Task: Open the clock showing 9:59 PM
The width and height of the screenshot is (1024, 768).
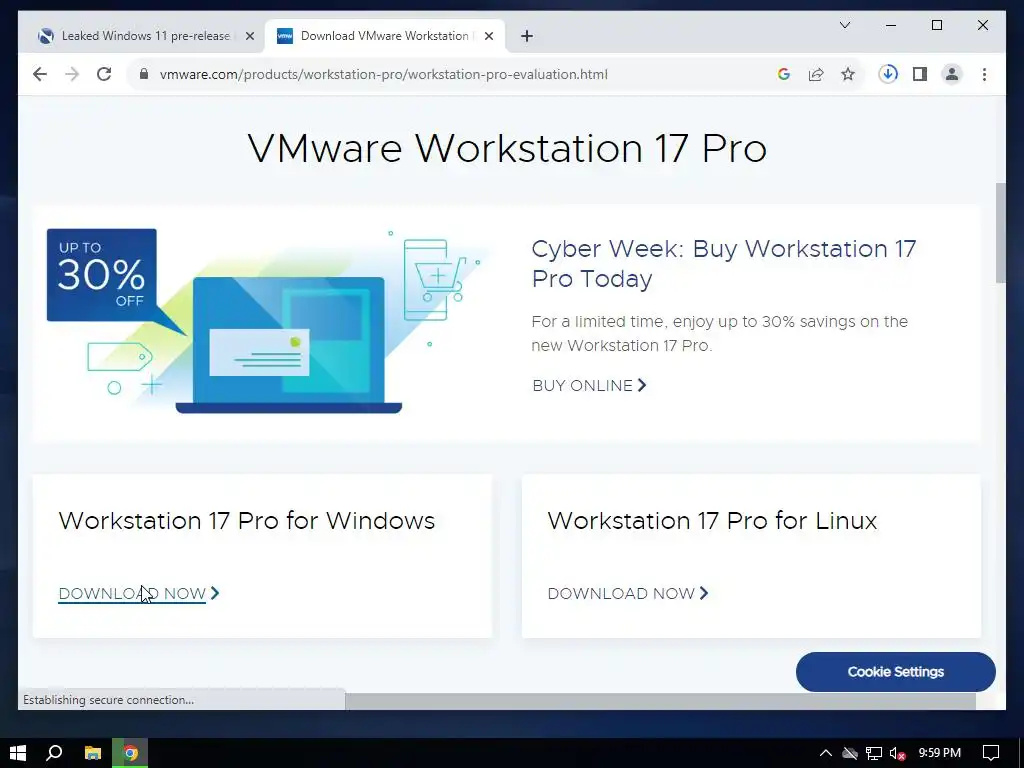Action: pos(940,753)
